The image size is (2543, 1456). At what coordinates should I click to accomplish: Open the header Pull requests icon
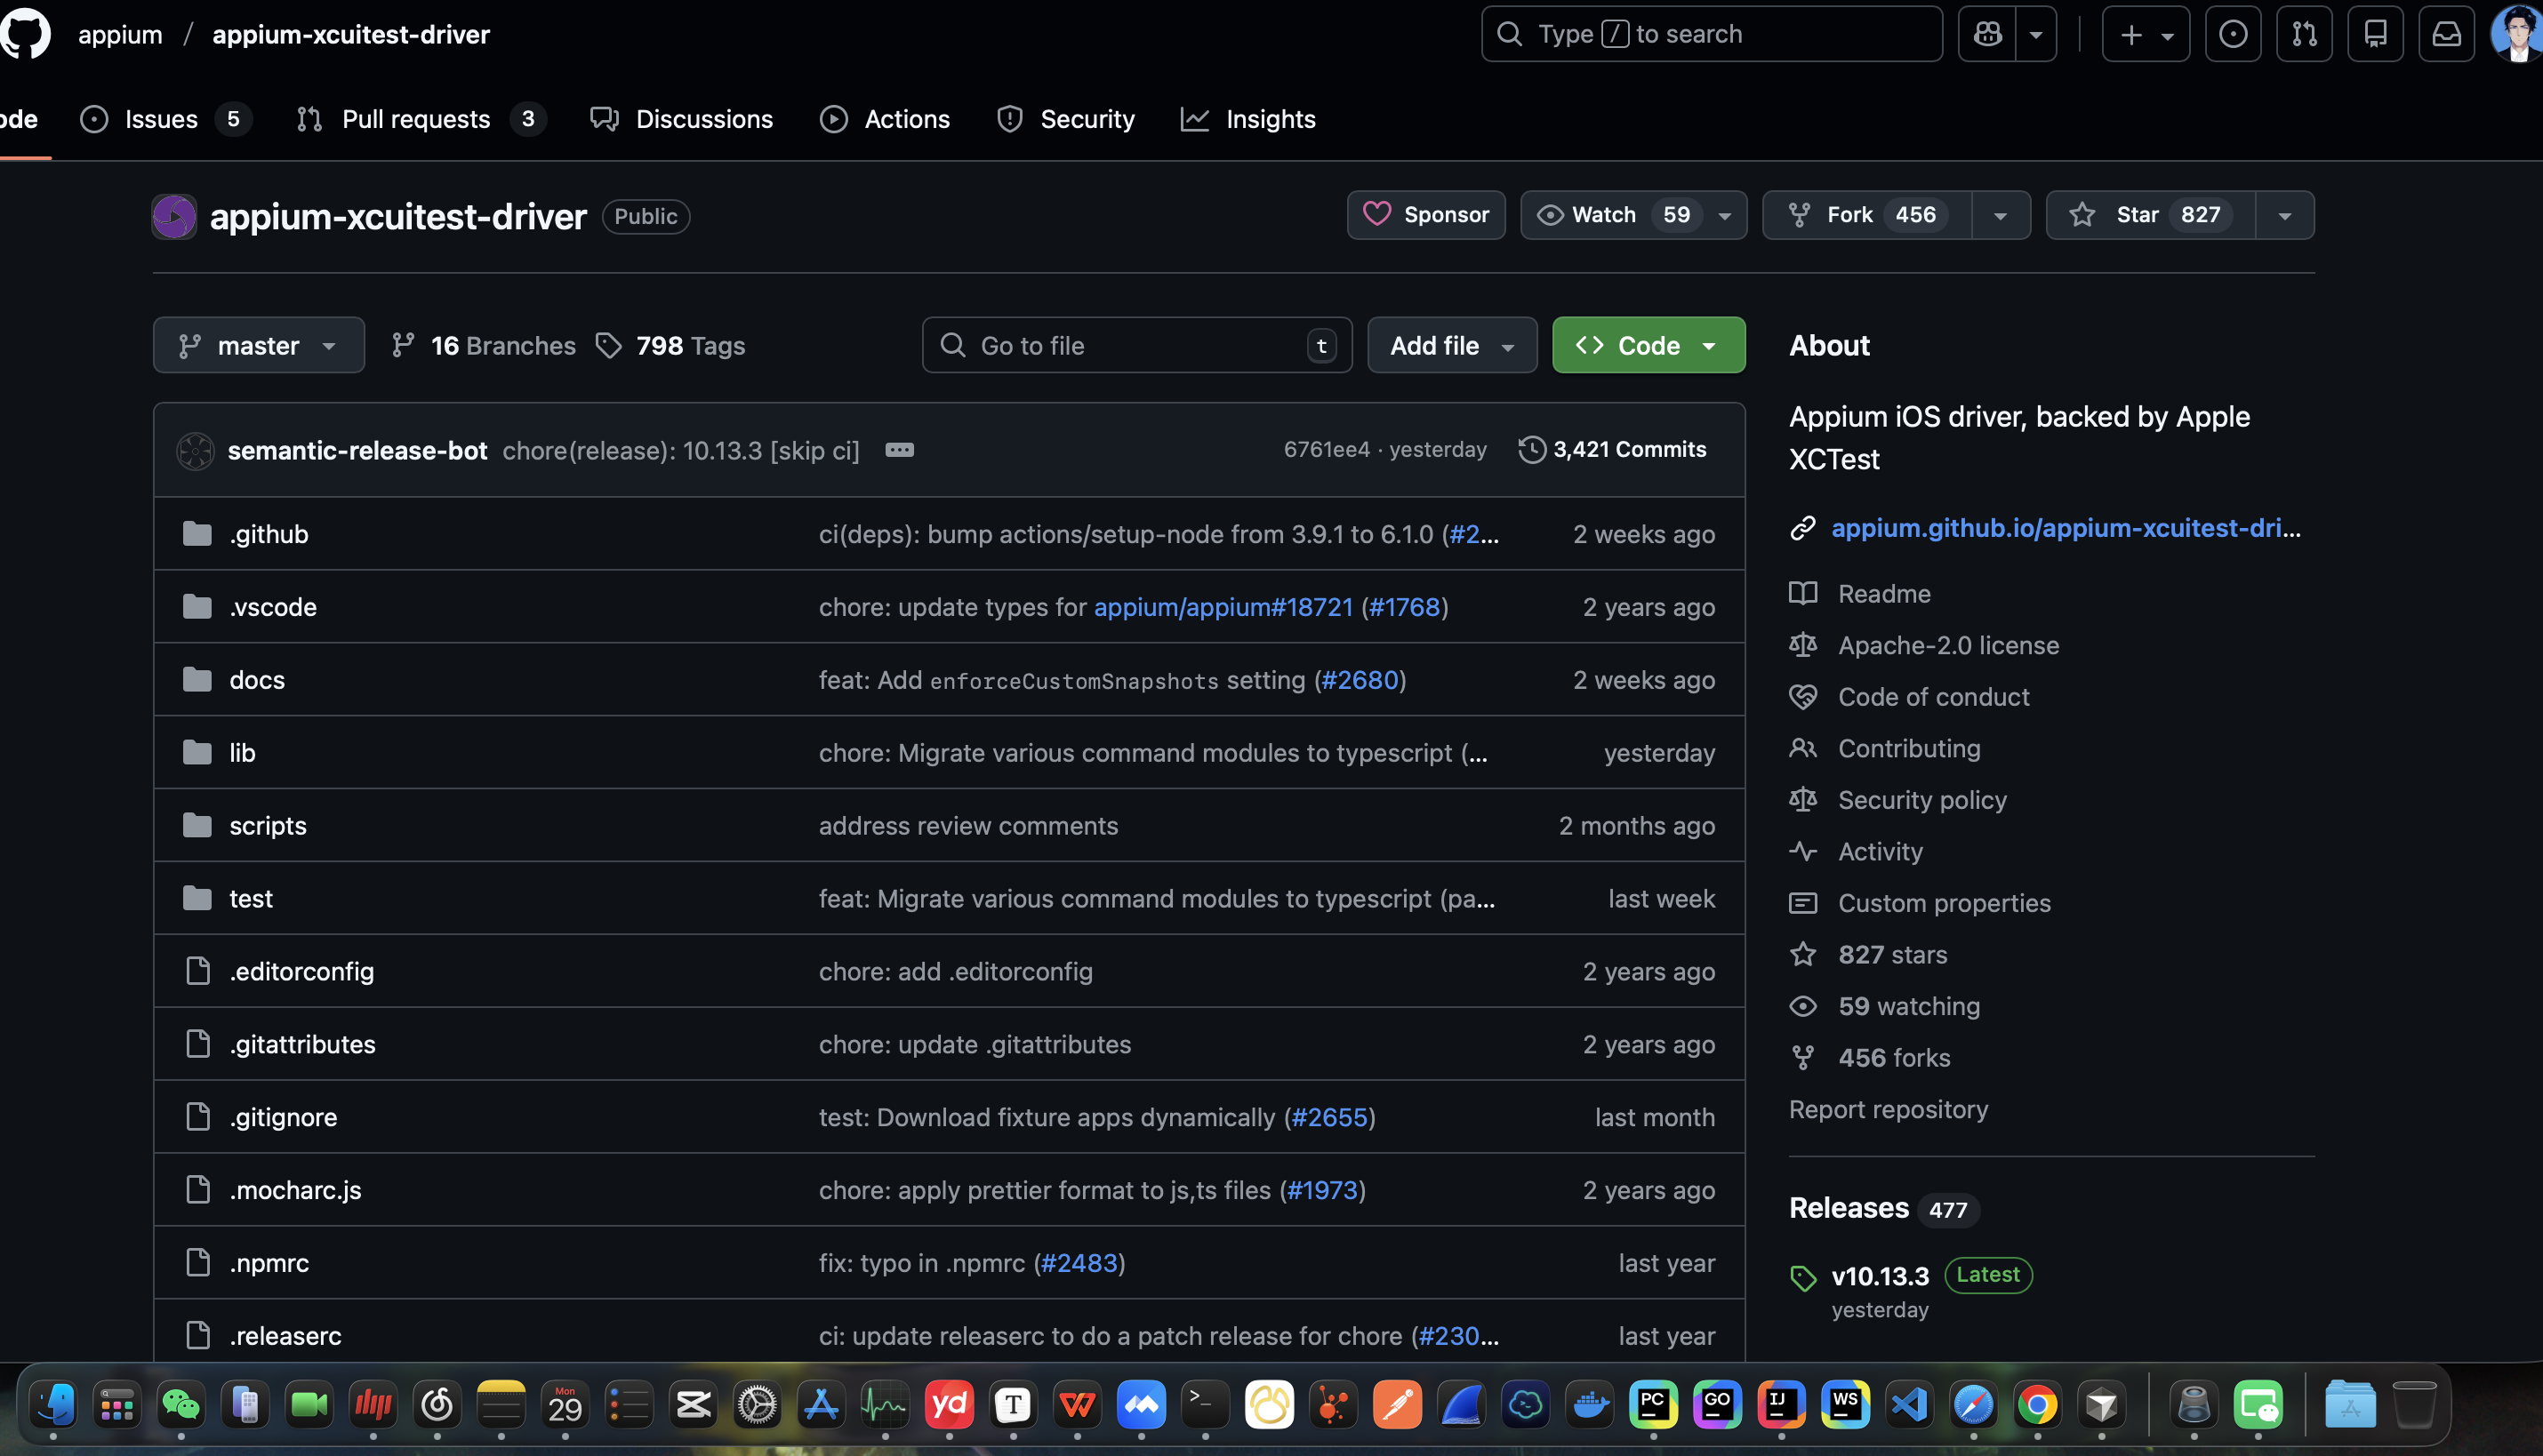[x=2304, y=34]
